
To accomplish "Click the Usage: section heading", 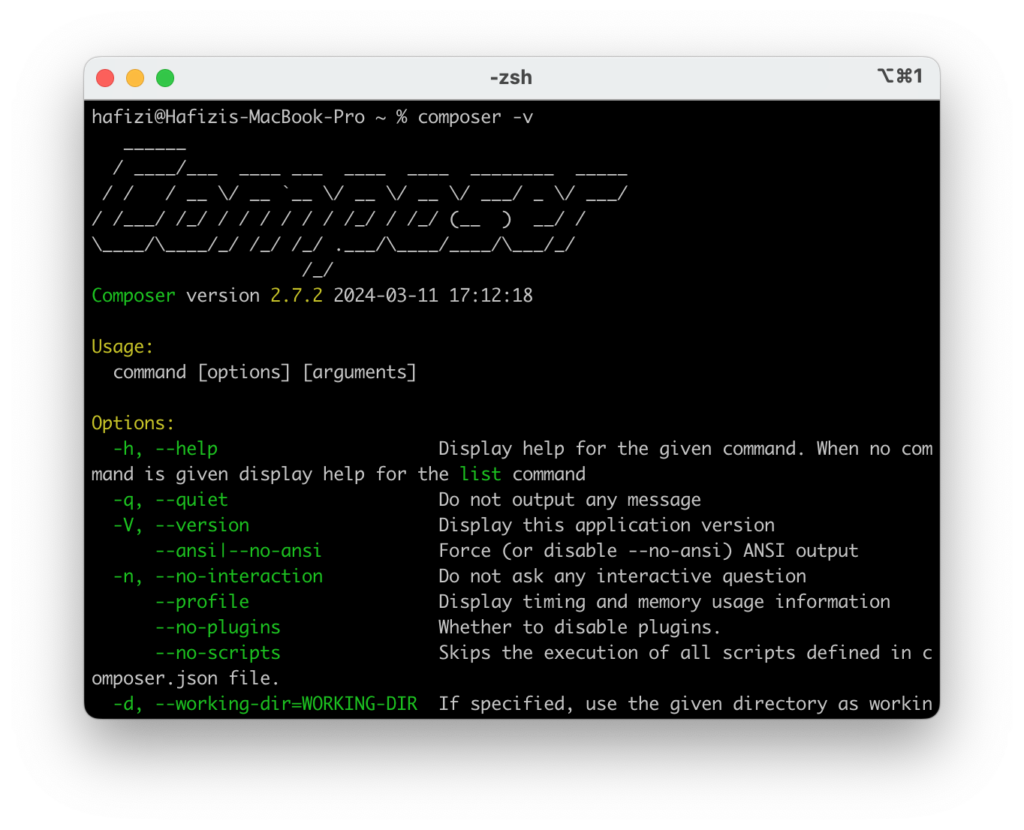I will coord(120,346).
